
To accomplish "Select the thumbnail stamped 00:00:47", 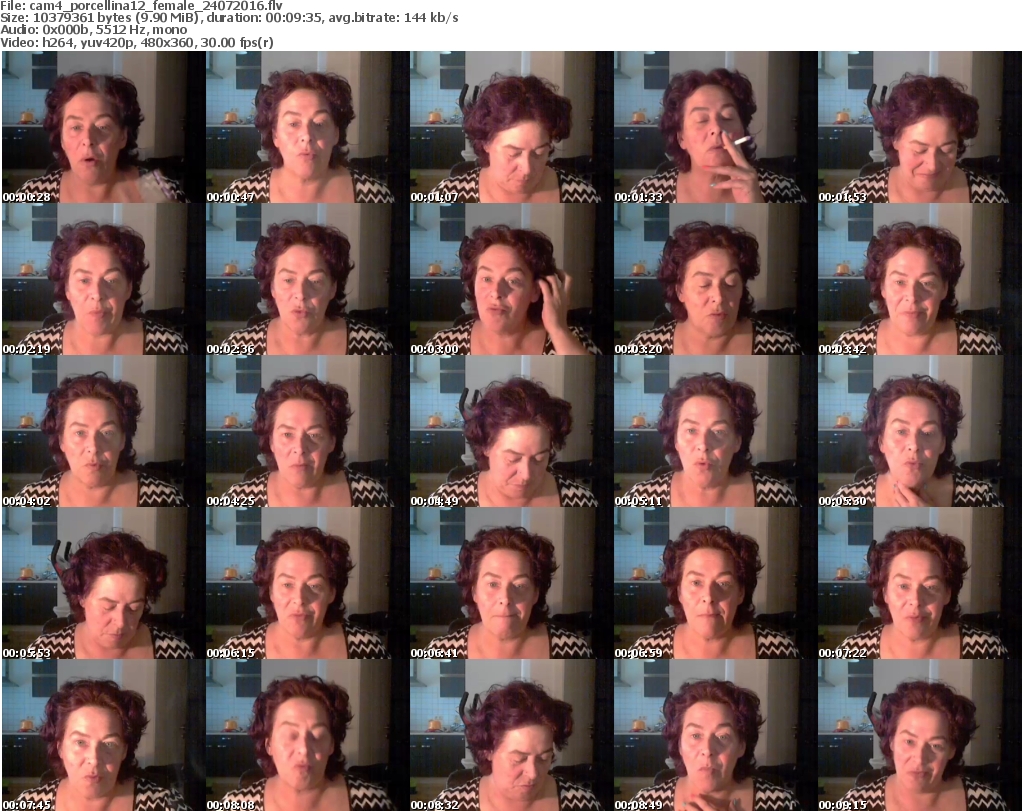I will [x=307, y=127].
